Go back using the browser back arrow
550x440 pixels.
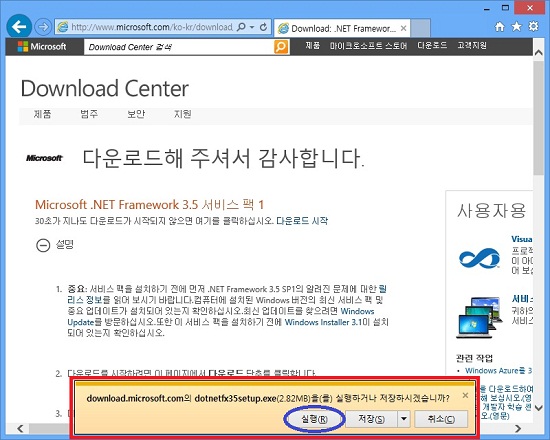tap(19, 26)
